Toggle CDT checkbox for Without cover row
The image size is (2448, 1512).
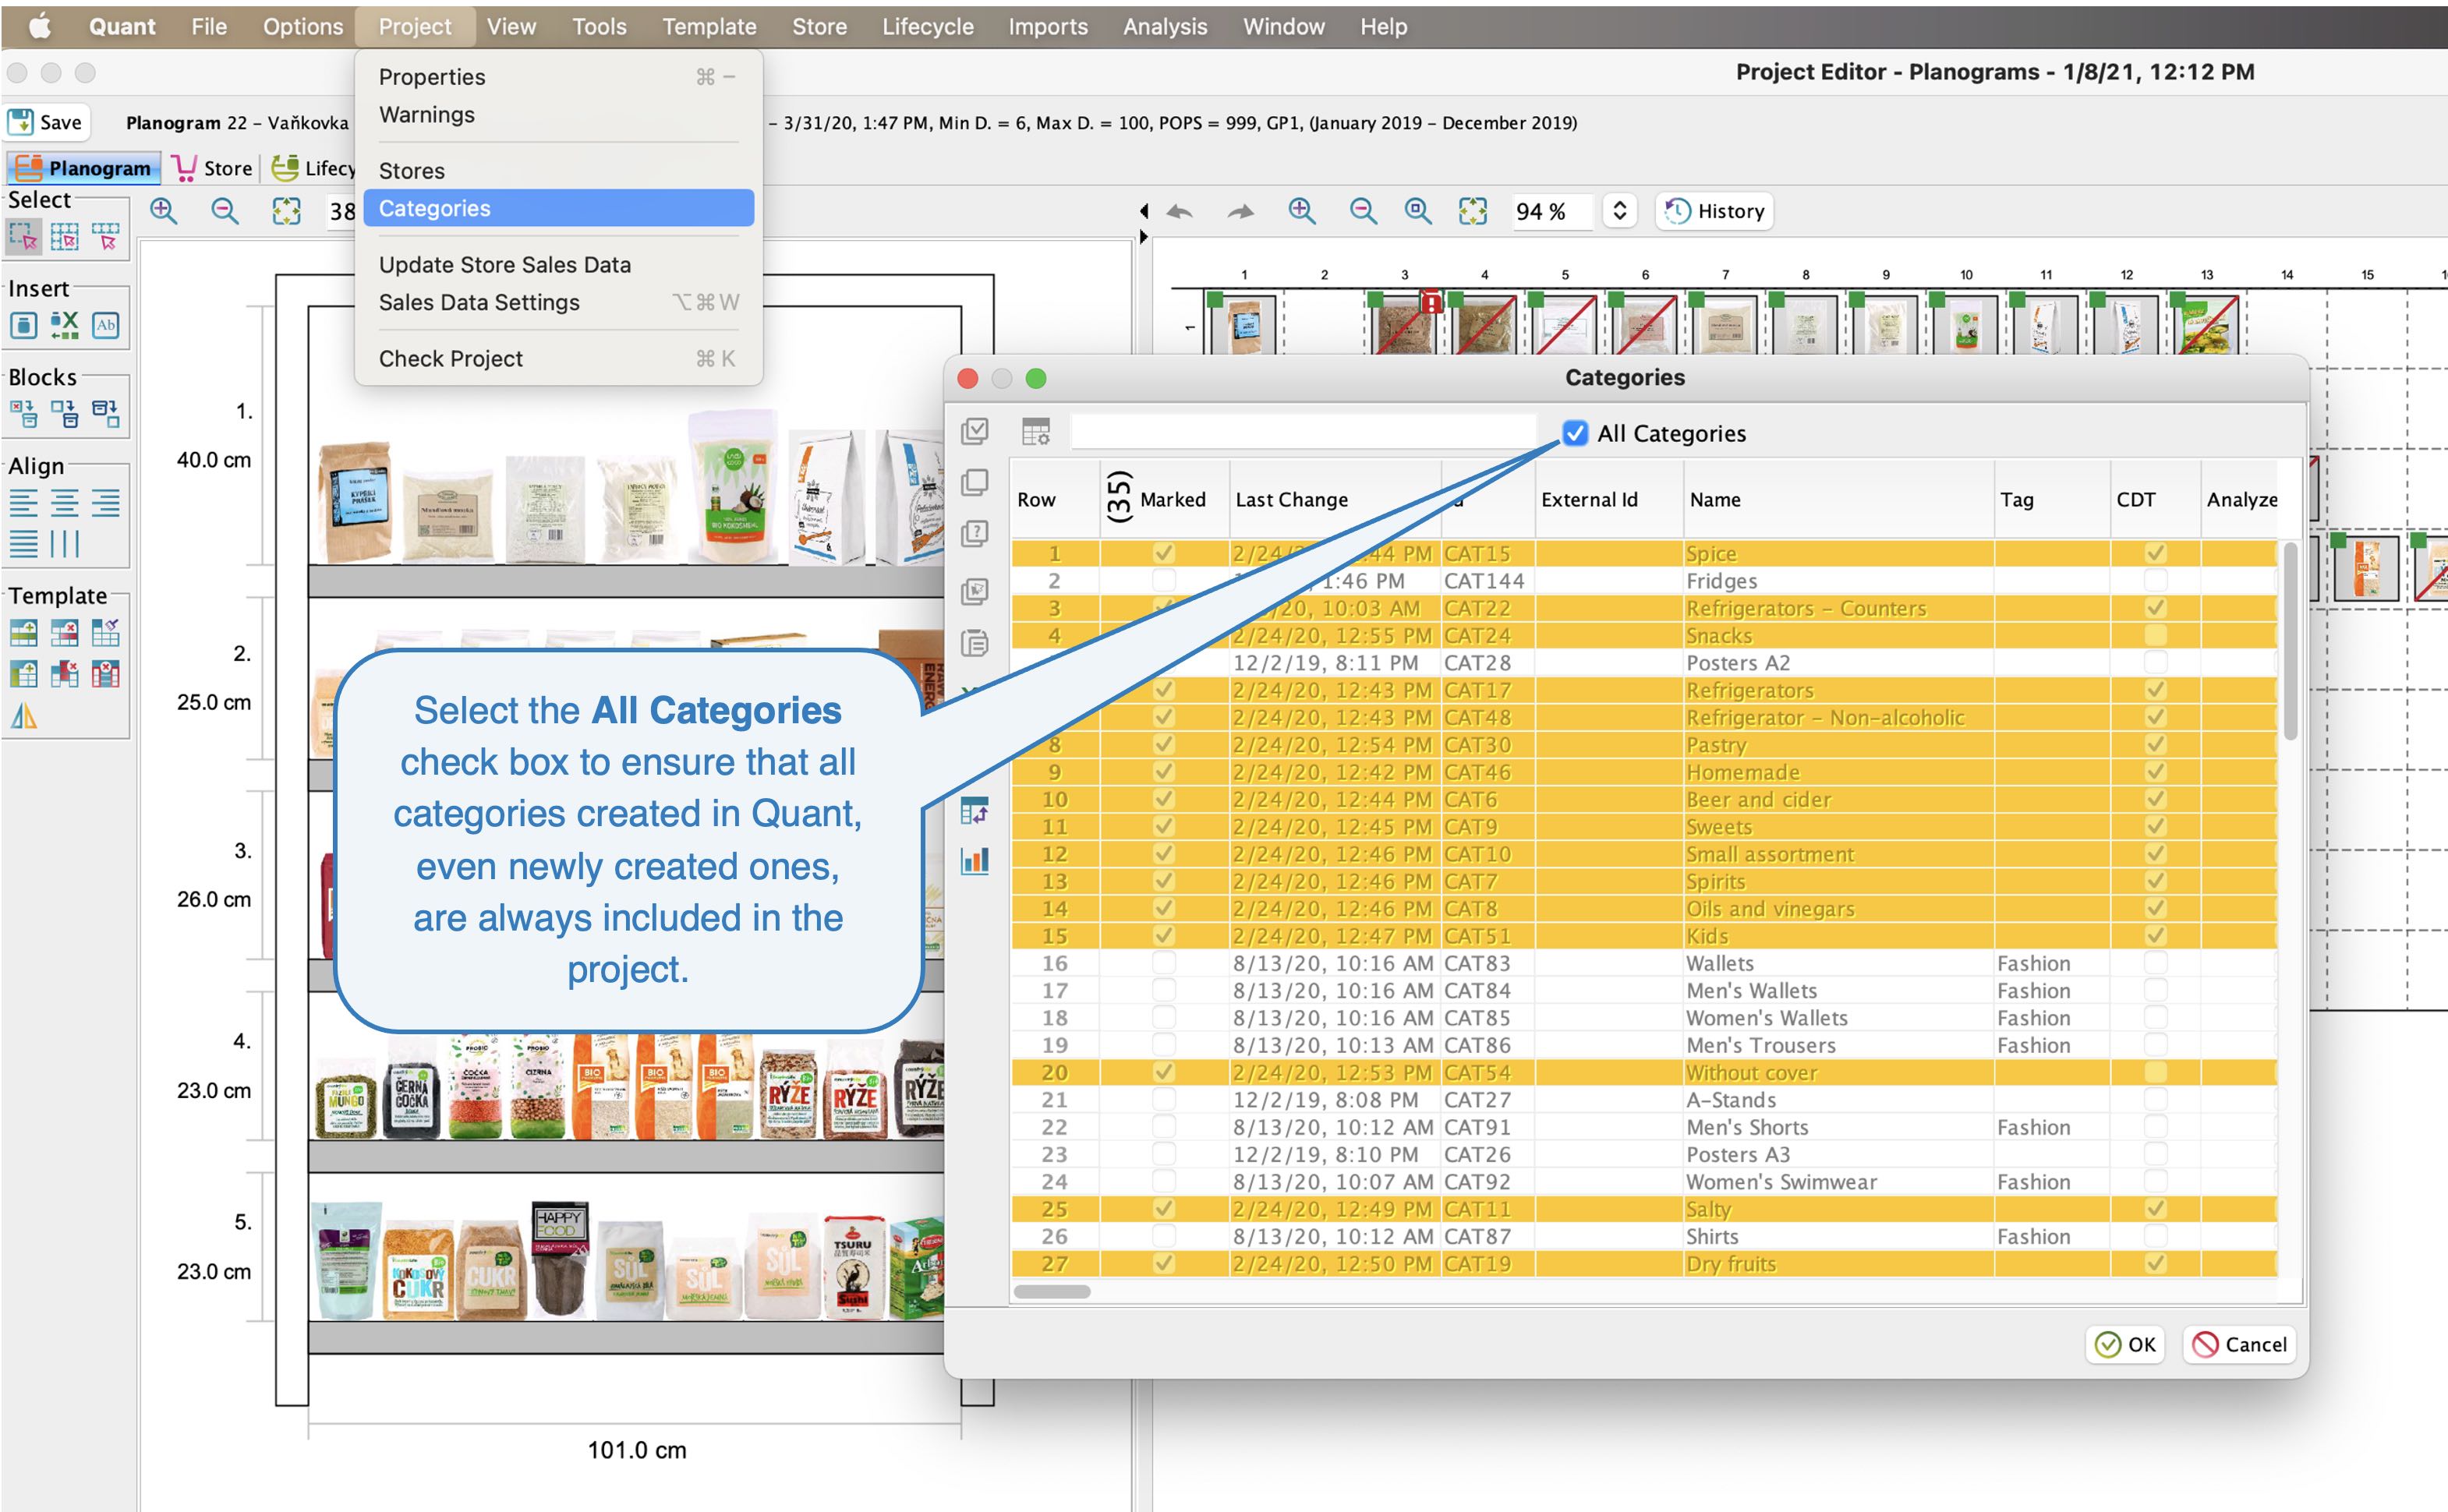[x=2155, y=1072]
